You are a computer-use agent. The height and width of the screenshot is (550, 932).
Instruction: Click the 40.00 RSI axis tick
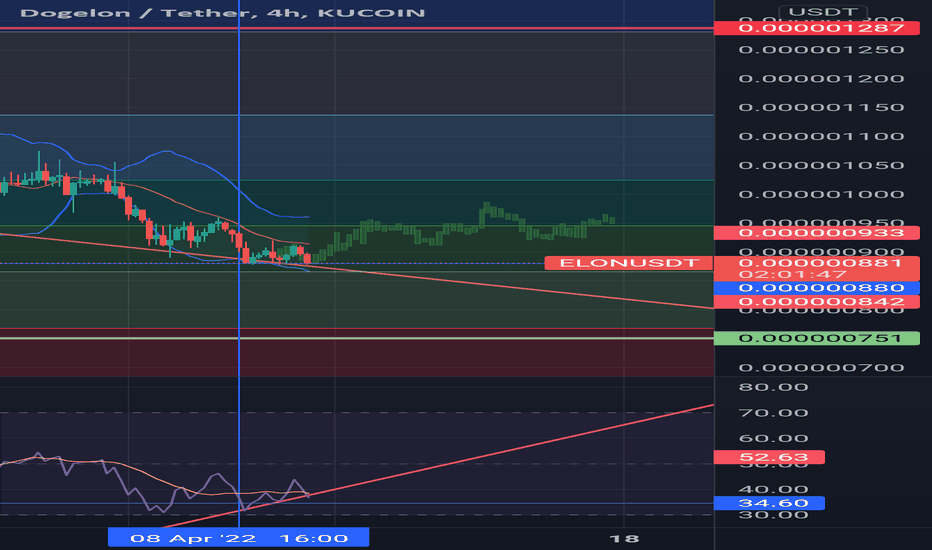[773, 490]
